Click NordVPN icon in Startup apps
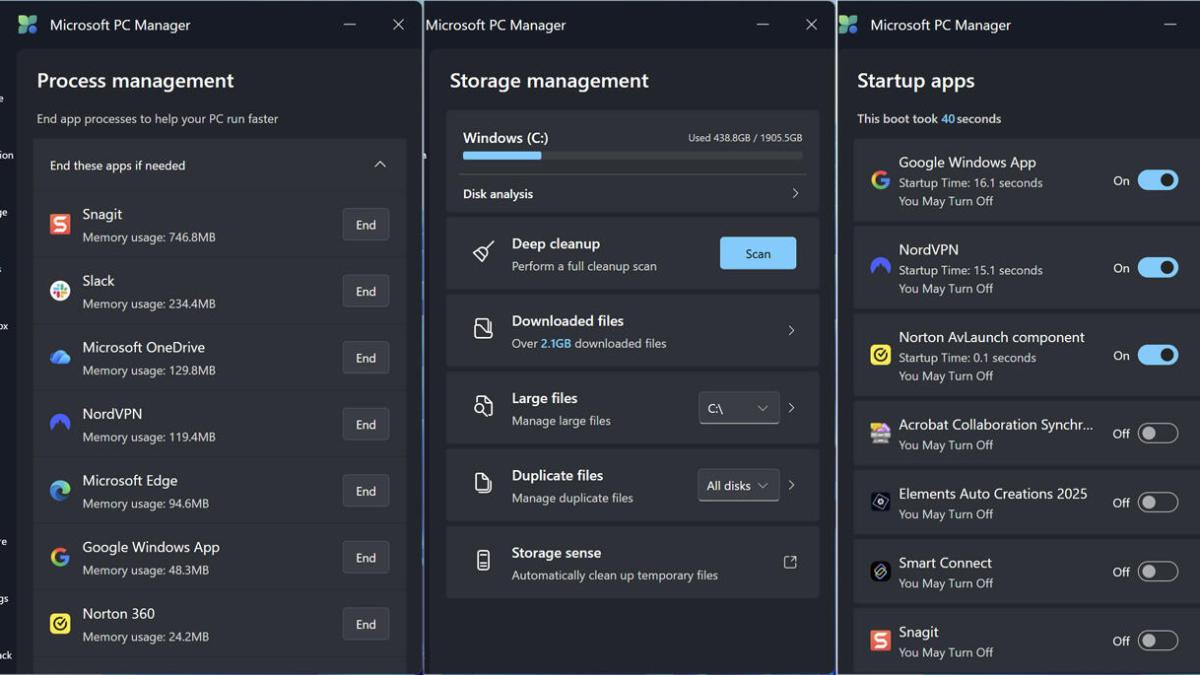 880,267
